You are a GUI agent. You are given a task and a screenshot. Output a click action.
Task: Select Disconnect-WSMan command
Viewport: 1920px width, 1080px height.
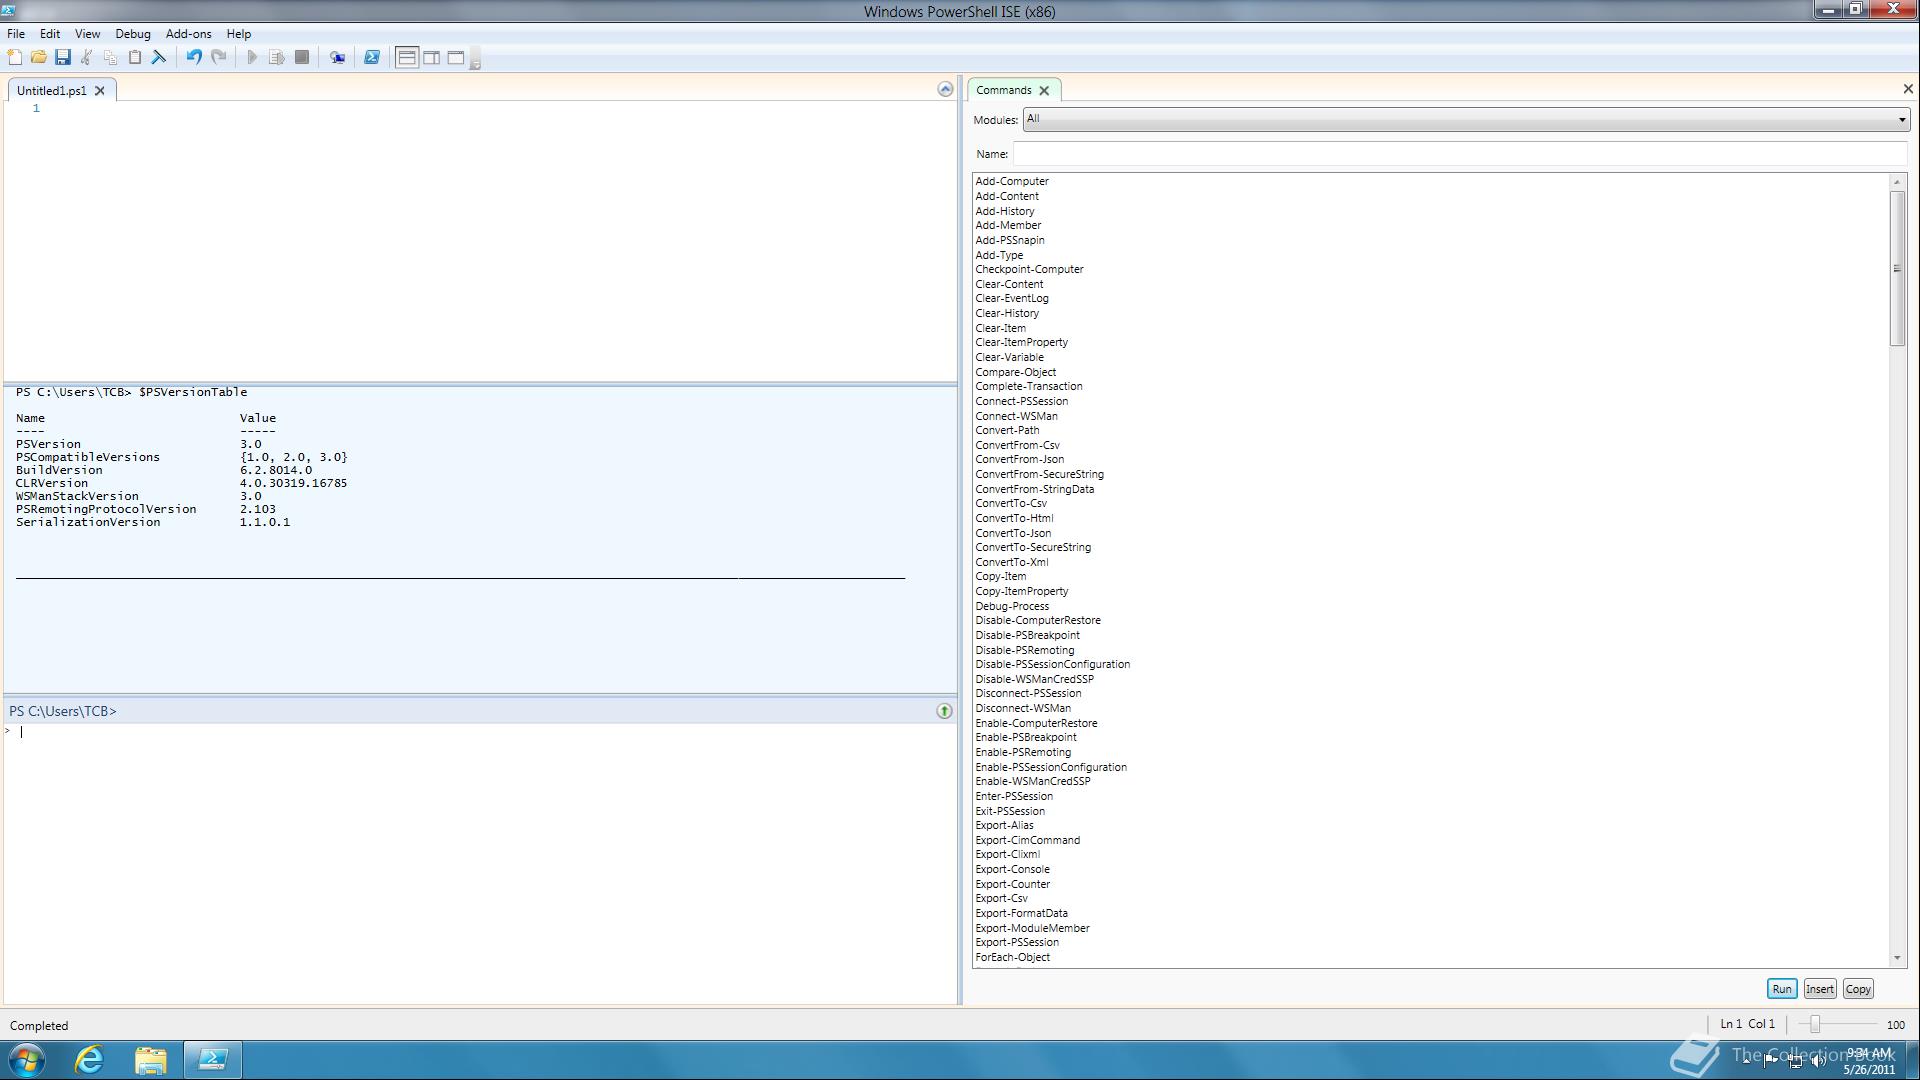(1022, 708)
